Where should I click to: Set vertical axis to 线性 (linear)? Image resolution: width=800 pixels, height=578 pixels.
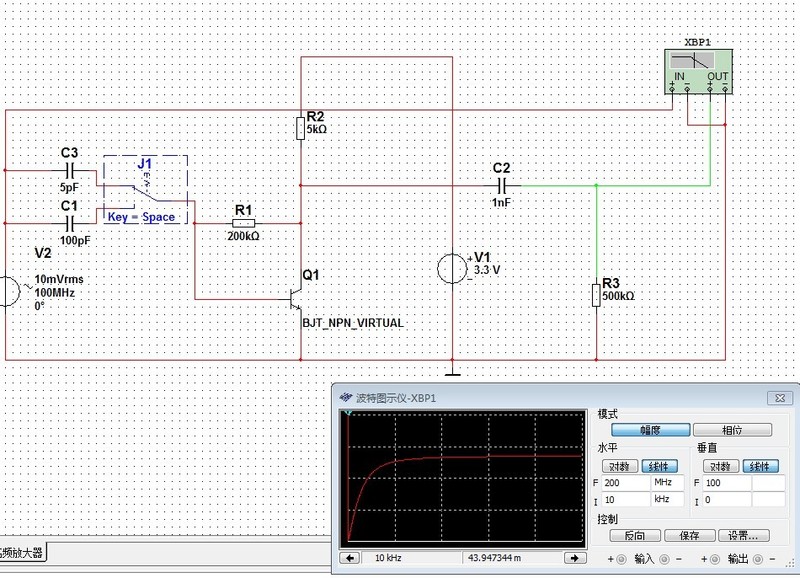click(759, 466)
